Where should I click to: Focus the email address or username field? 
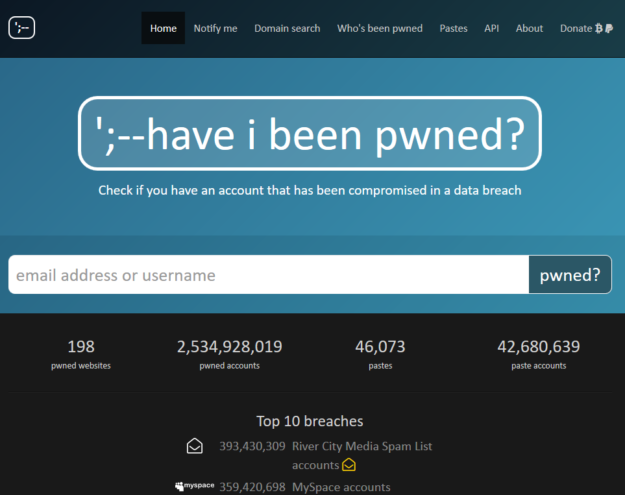tap(268, 275)
